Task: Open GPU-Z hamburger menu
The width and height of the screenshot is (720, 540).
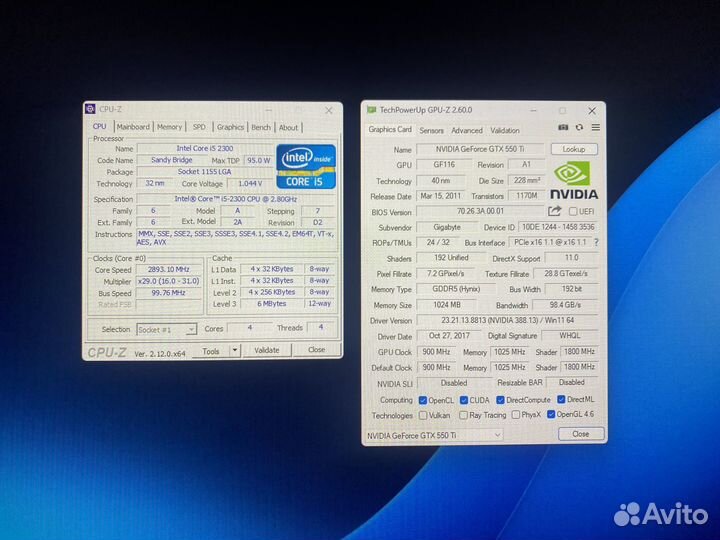Action: pyautogui.click(x=596, y=127)
